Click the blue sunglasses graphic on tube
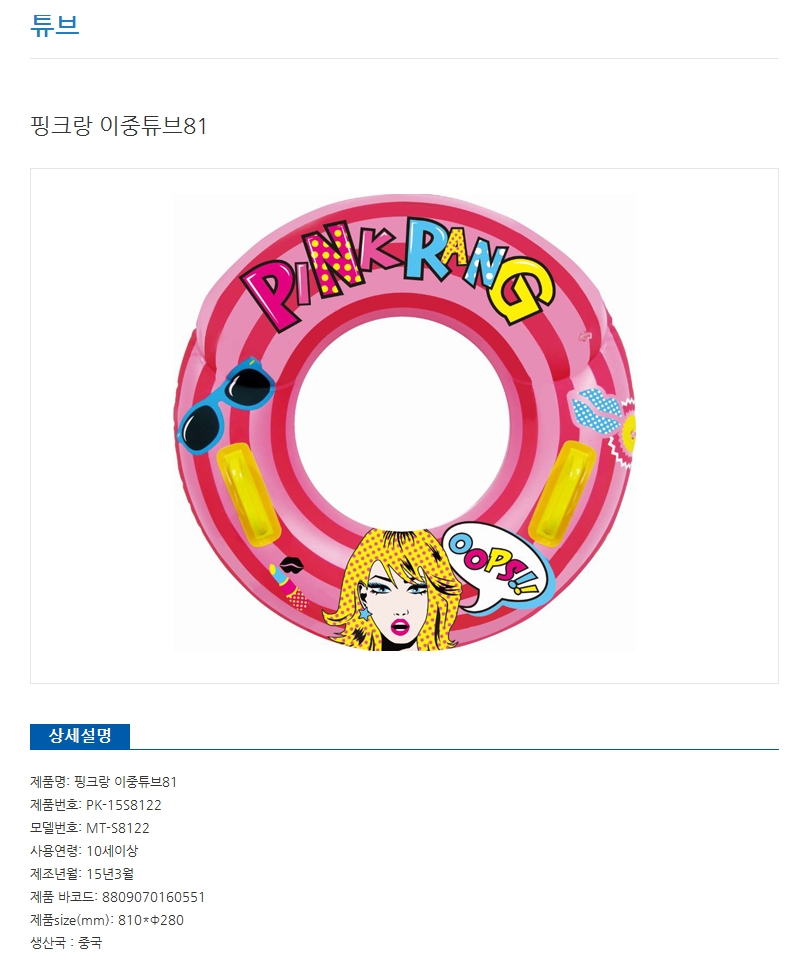The width and height of the screenshot is (794, 965). point(226,404)
